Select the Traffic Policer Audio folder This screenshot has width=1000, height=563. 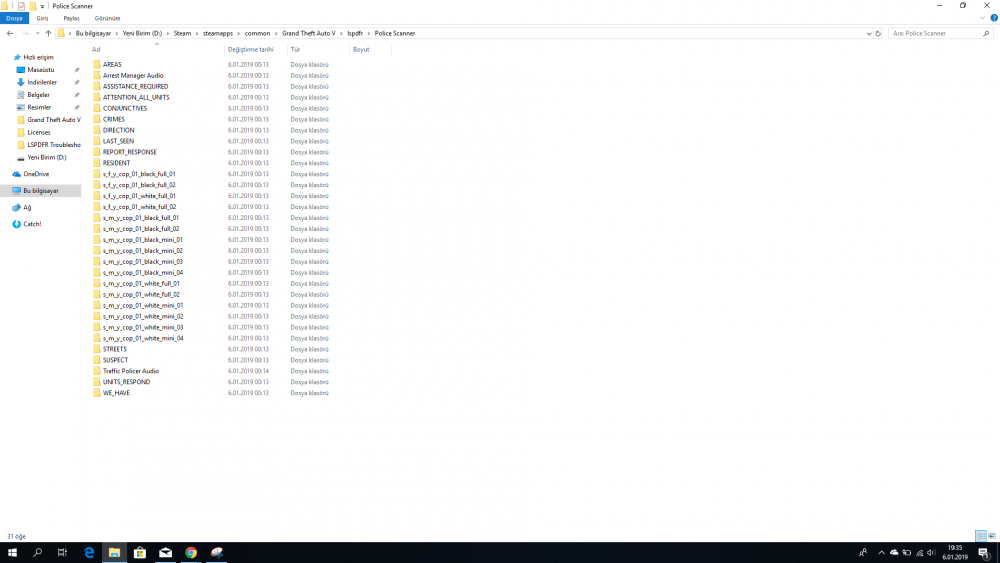(x=131, y=371)
